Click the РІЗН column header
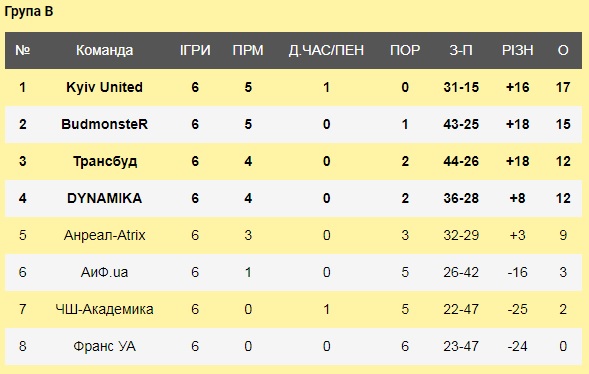Viewport: 589px width, 374px height. 517,50
